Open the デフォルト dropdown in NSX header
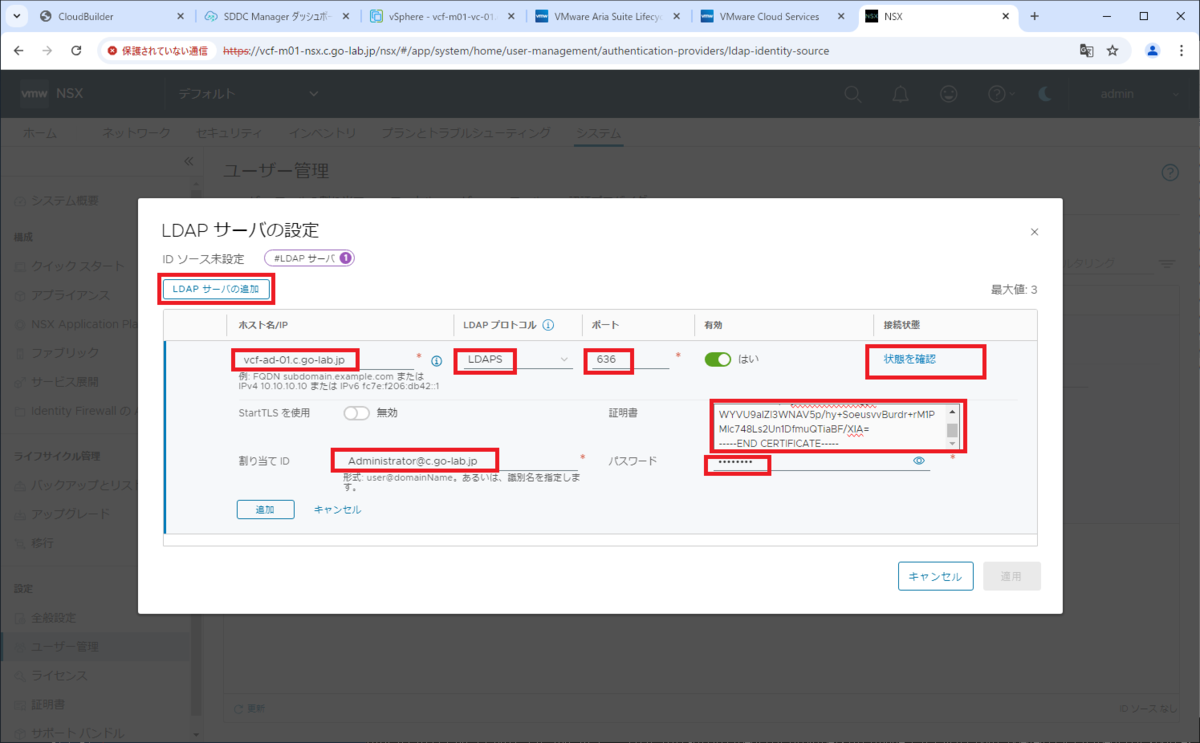Viewport: 1200px width, 743px height. pos(249,94)
